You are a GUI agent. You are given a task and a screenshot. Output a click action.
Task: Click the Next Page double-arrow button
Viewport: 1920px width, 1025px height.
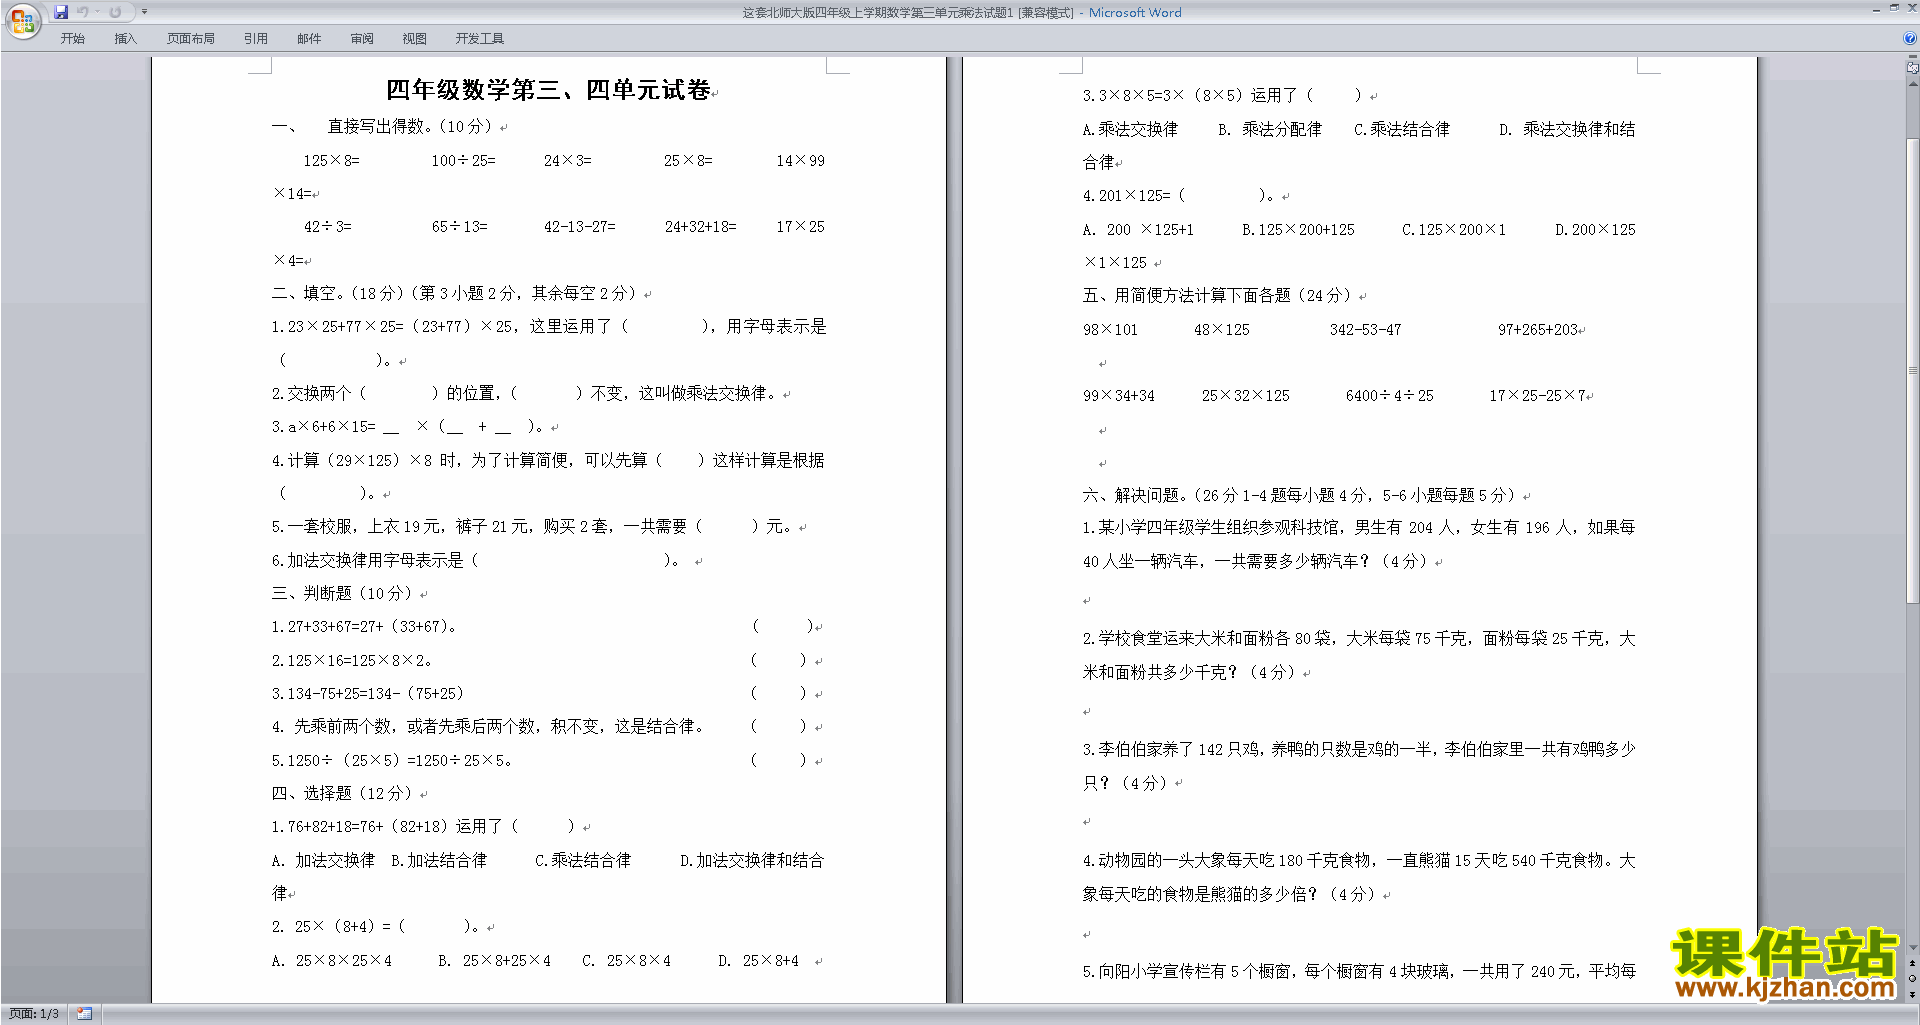(1913, 994)
